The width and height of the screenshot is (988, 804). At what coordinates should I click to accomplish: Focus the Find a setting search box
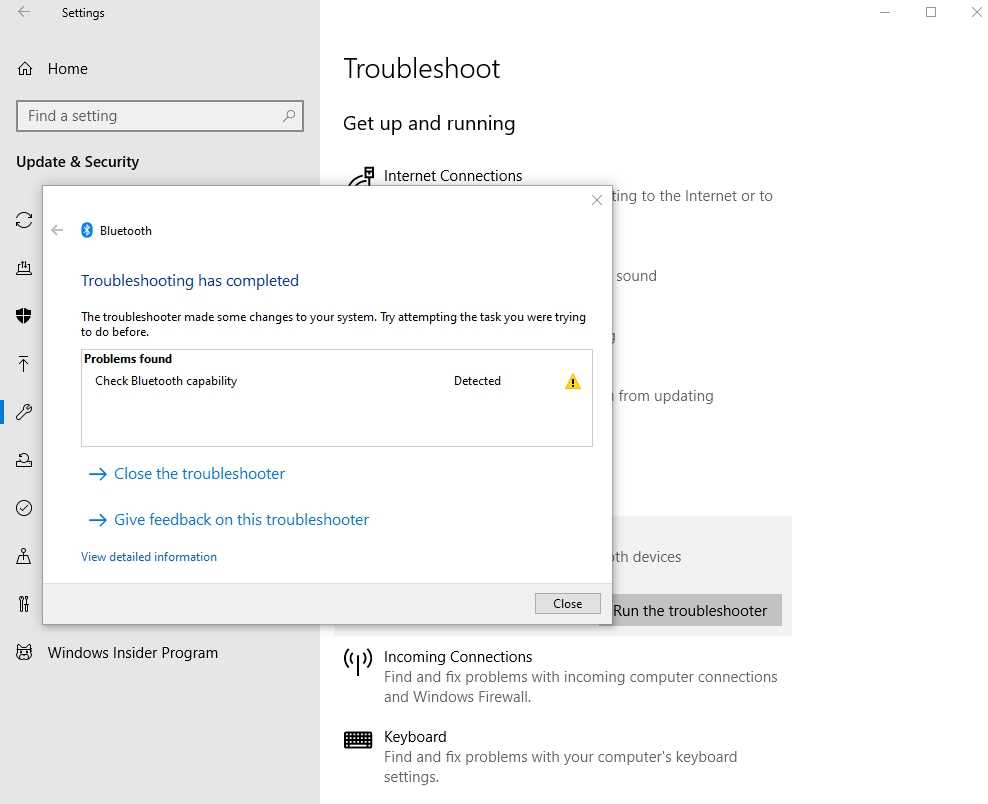[x=160, y=116]
